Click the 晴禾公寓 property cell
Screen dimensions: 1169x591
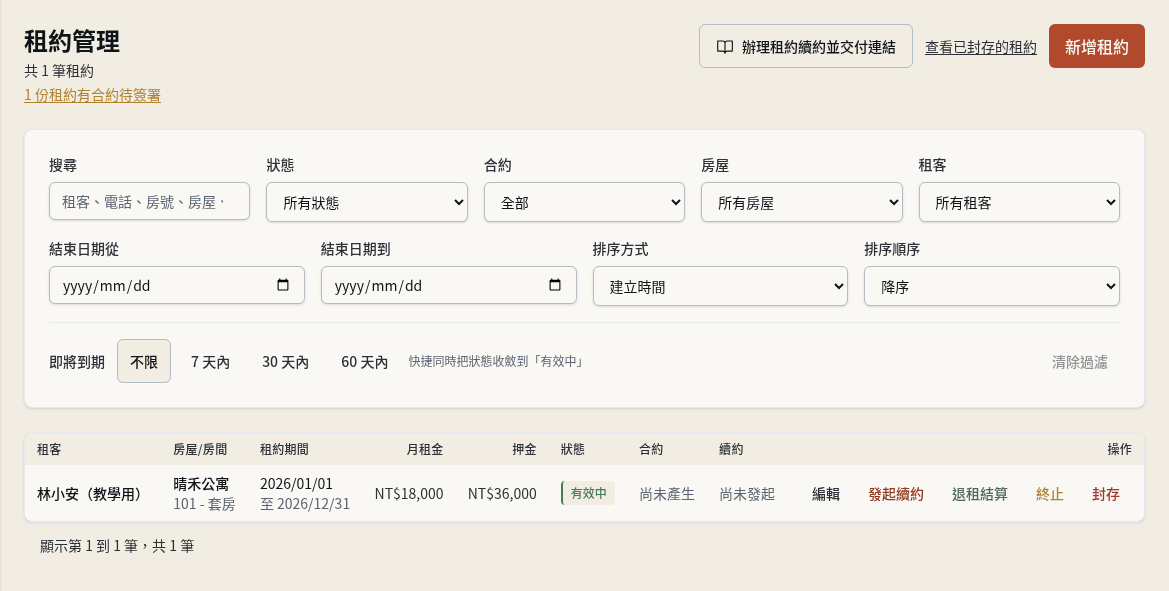201,484
